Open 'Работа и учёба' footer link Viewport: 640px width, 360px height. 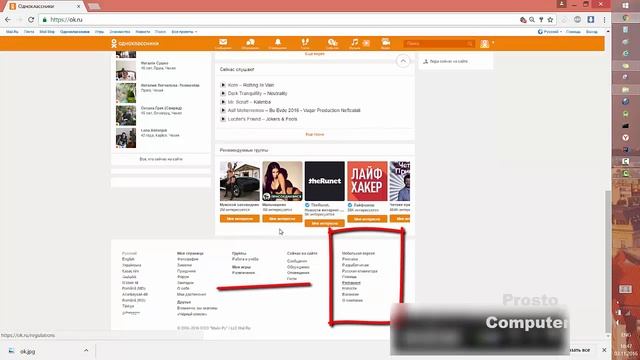tap(245, 259)
